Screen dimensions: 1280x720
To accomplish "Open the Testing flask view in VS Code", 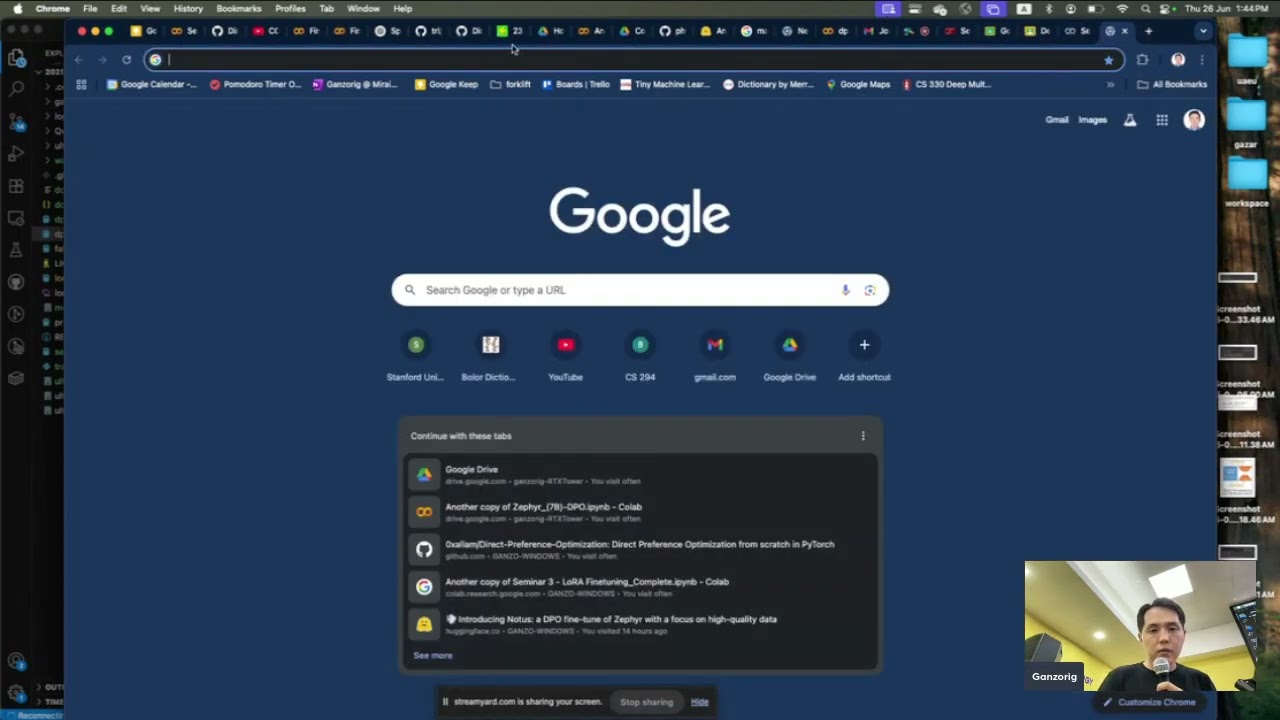I will pos(16,250).
